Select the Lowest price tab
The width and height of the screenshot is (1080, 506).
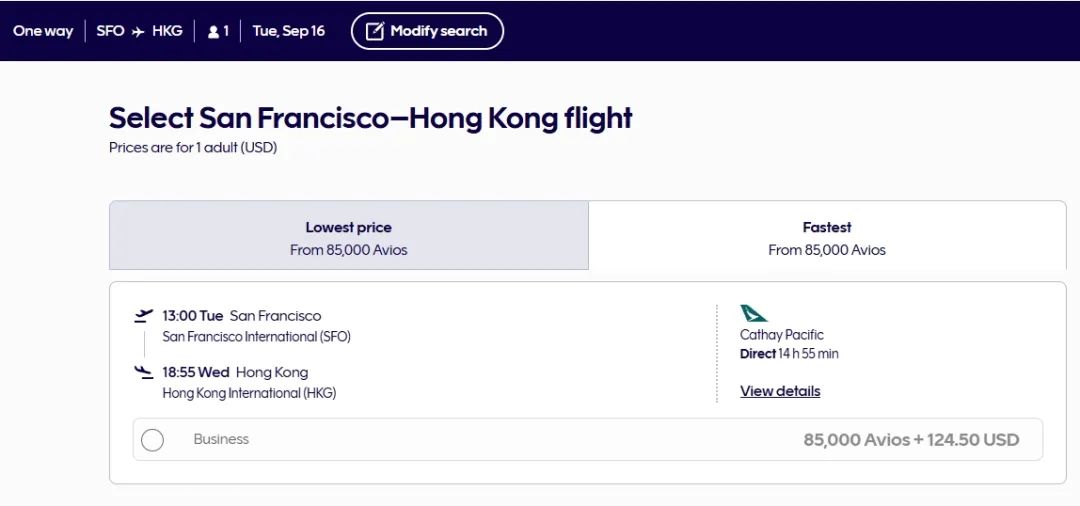[x=348, y=237]
